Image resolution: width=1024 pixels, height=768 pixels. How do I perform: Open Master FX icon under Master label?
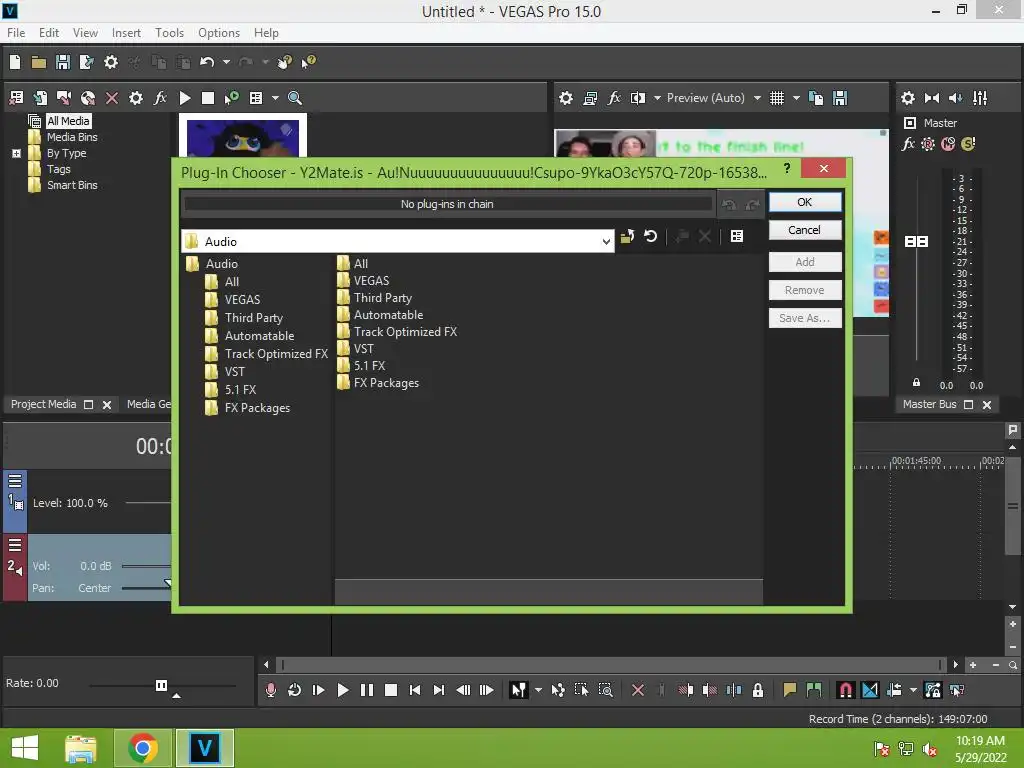[908, 144]
